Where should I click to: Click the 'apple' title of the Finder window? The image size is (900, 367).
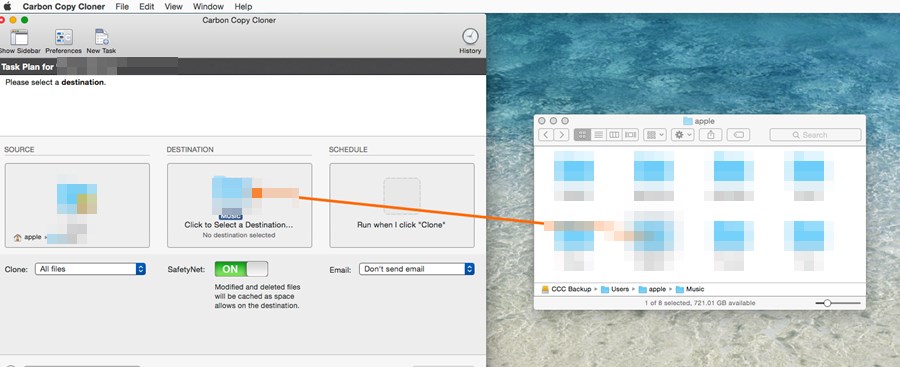coord(704,121)
